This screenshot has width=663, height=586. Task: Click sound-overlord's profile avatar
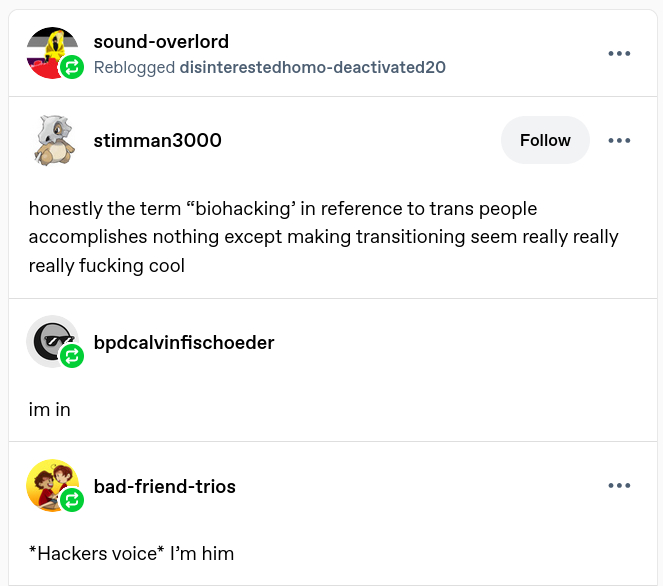50,50
